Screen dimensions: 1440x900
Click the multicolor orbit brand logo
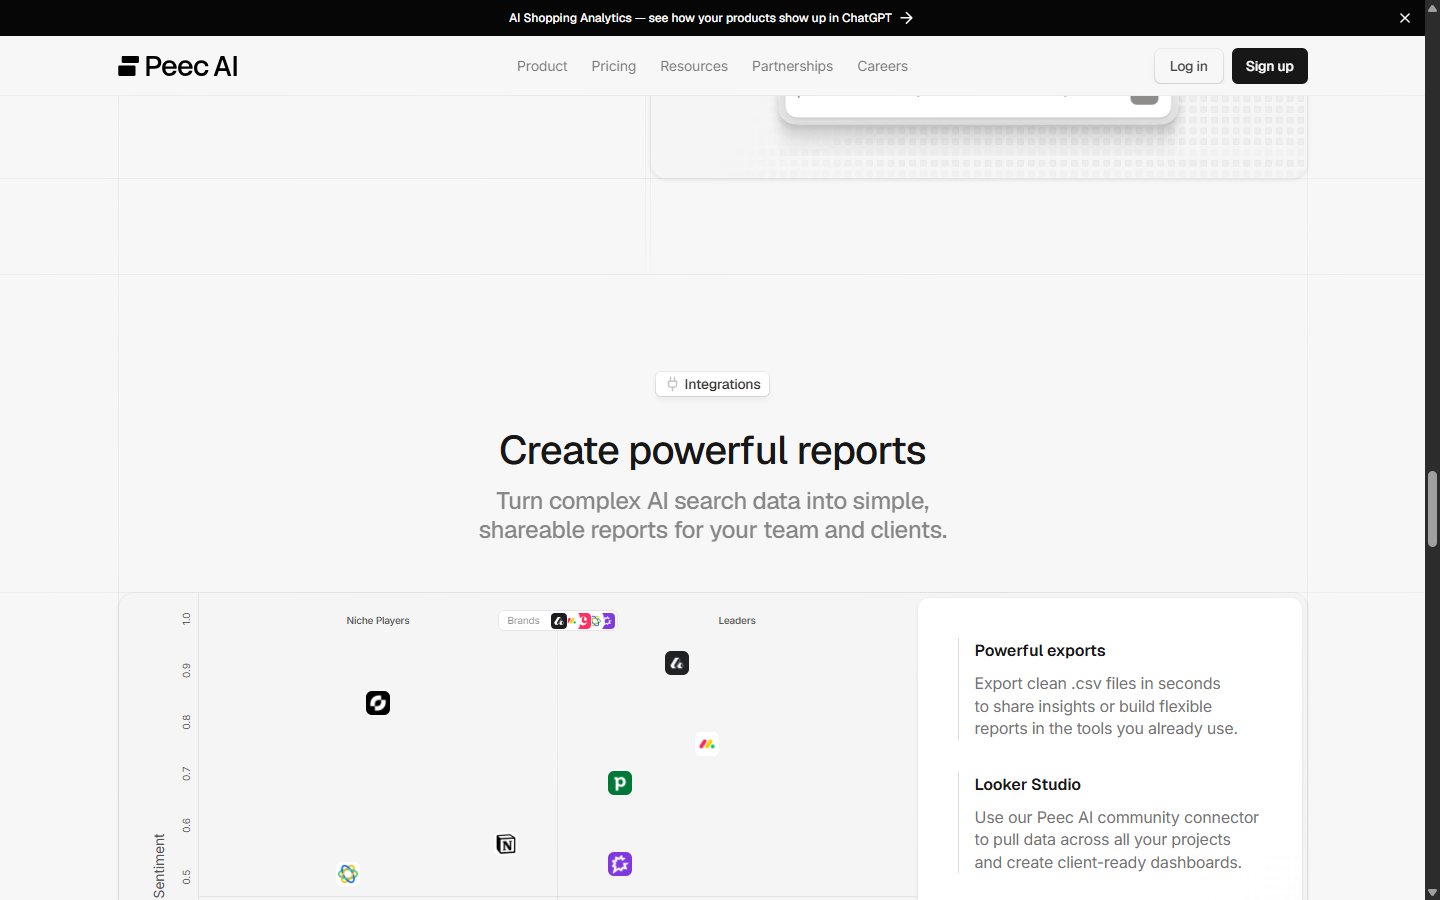pos(348,874)
